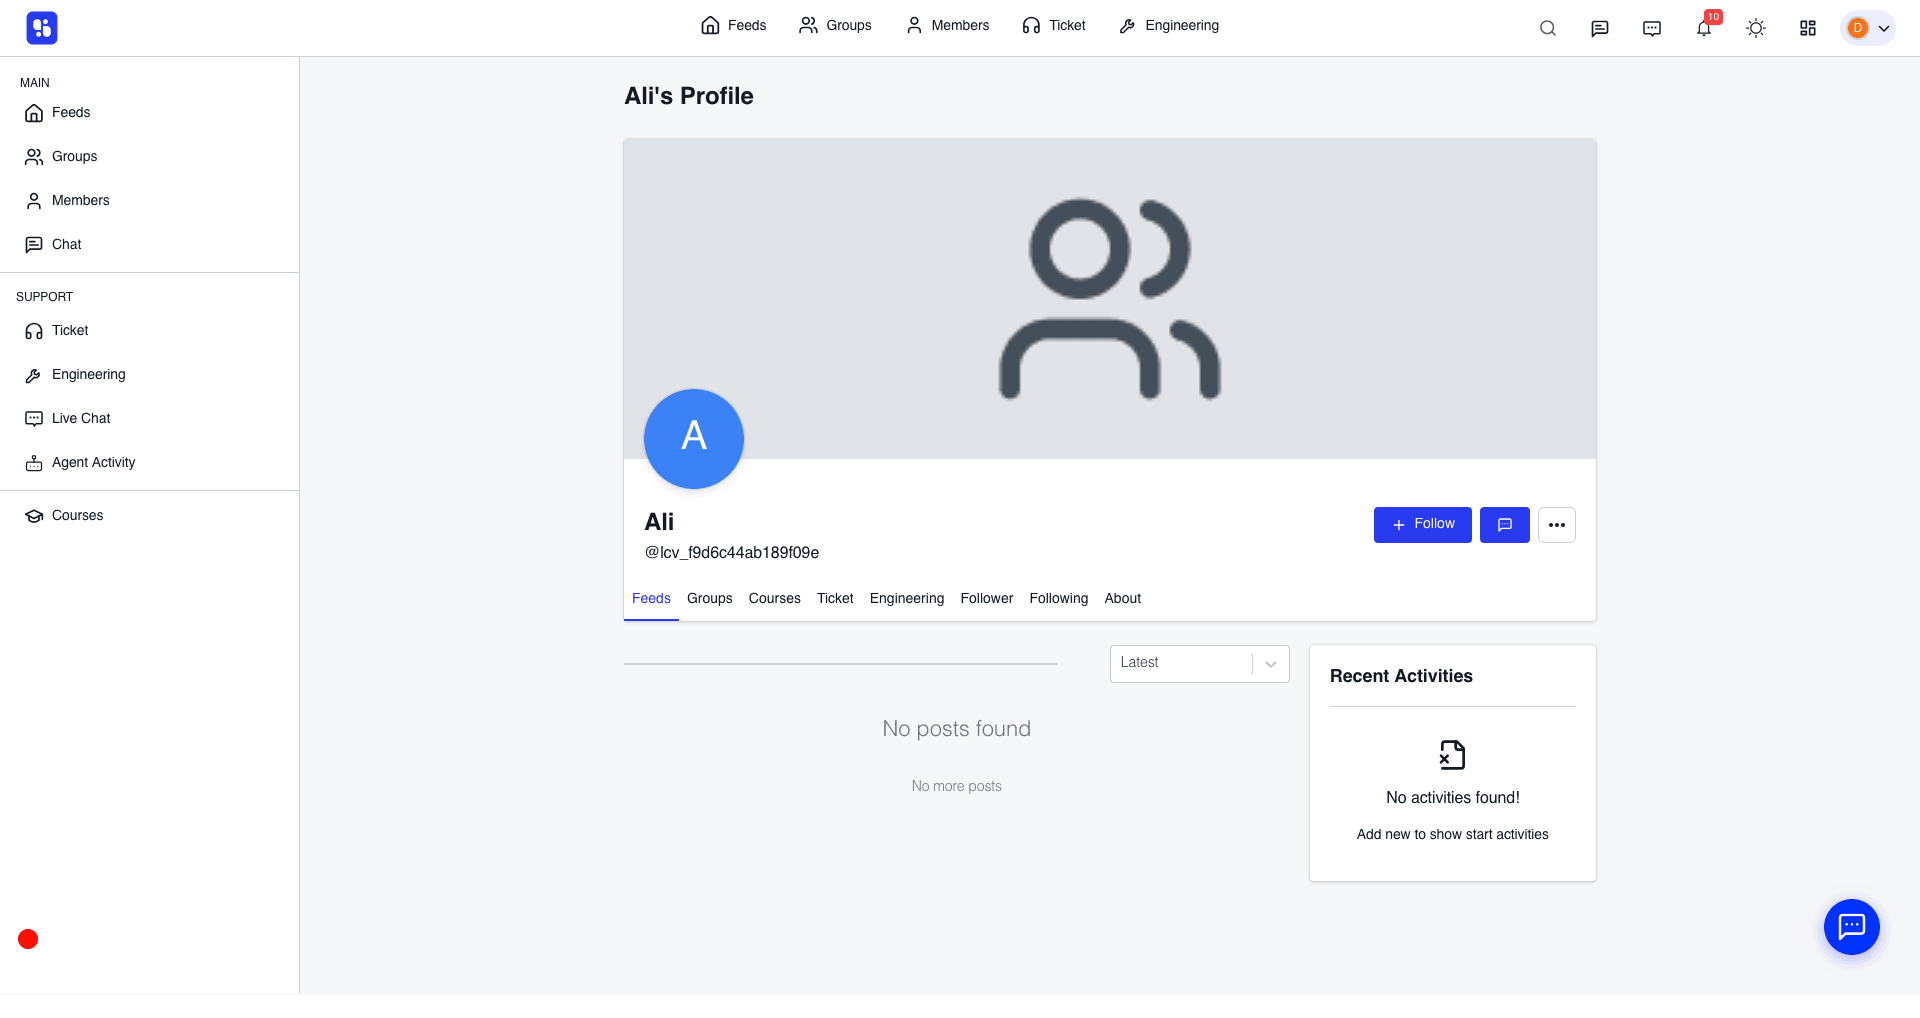1920x1018 pixels.
Task: Open the chat messages icon in the header
Action: click(1600, 28)
